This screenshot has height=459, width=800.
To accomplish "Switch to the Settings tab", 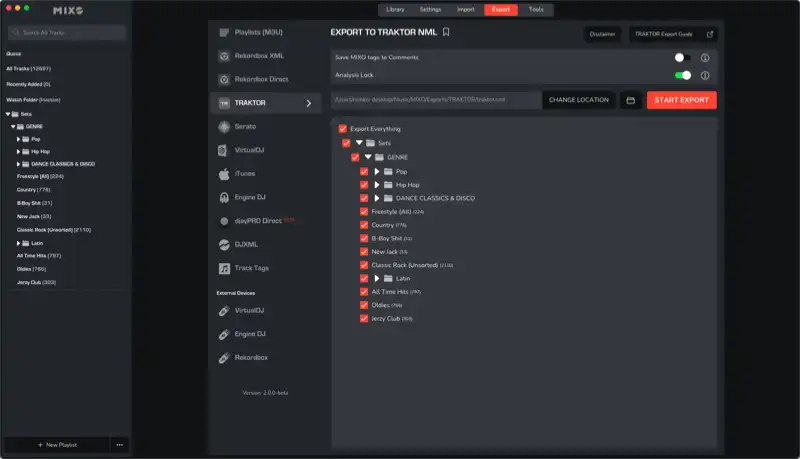I will (x=430, y=10).
